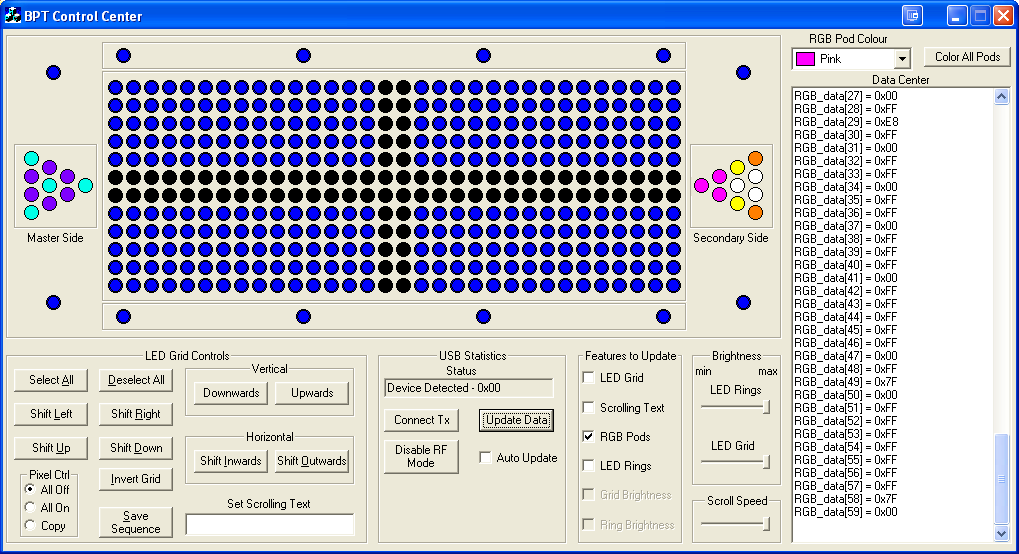Open the RGB Pod Colour dropdown
Image resolution: width=1019 pixels, height=554 pixels.
pos(902,59)
